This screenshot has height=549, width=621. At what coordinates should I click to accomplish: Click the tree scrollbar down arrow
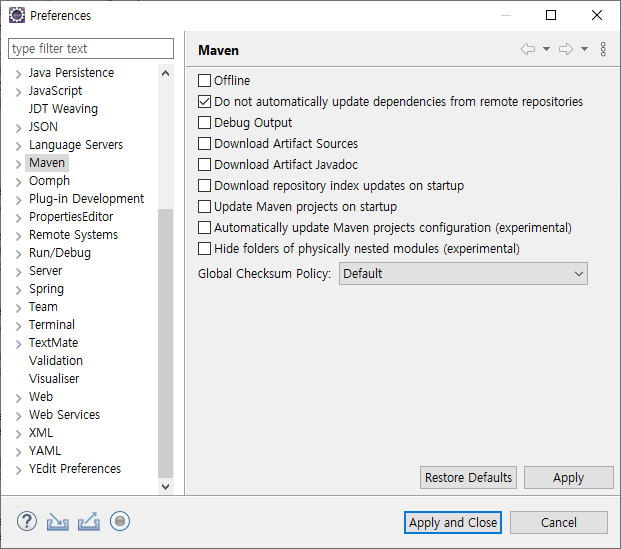pyautogui.click(x=166, y=486)
